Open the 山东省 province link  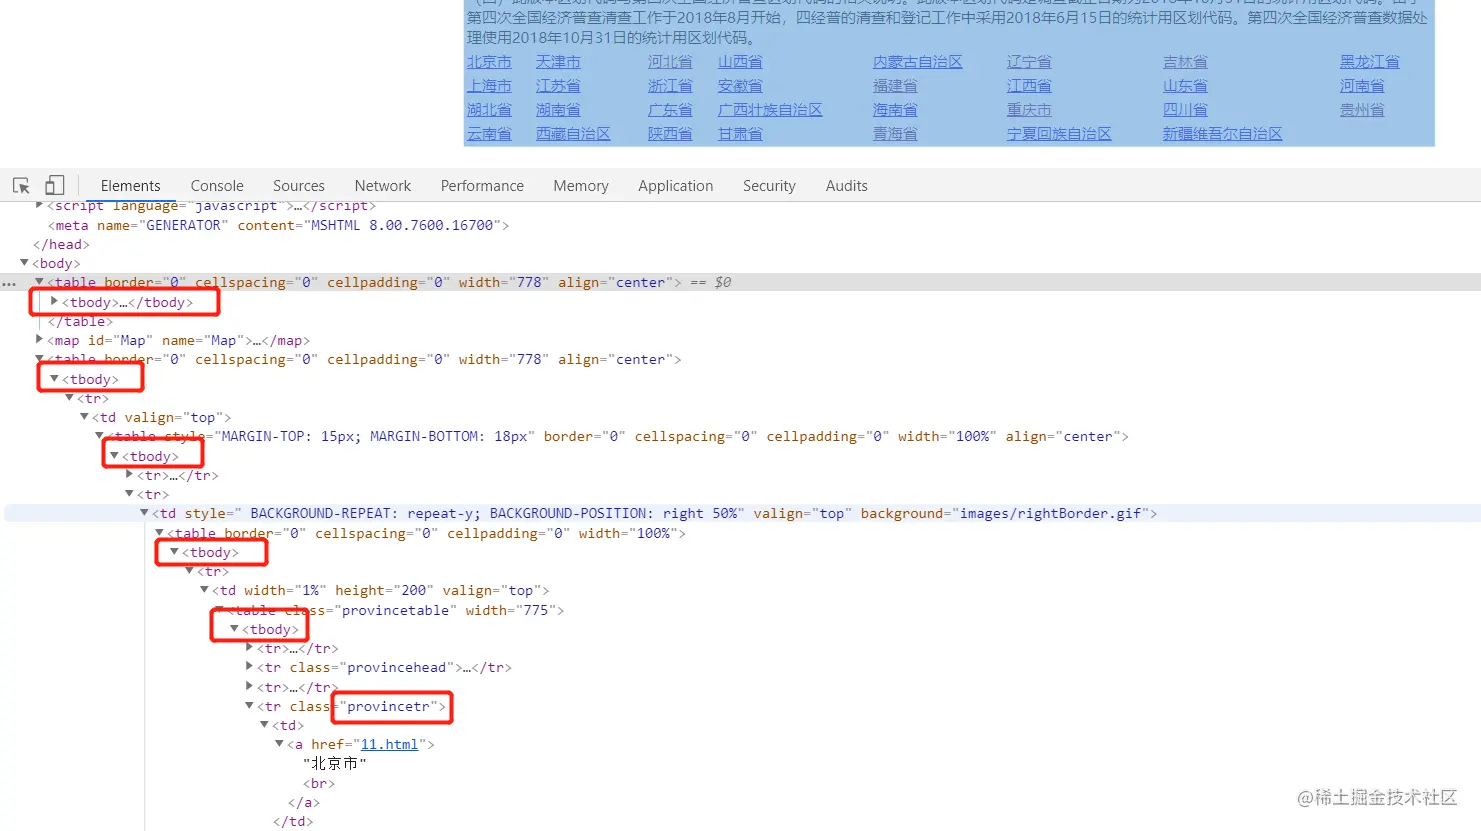(1185, 86)
